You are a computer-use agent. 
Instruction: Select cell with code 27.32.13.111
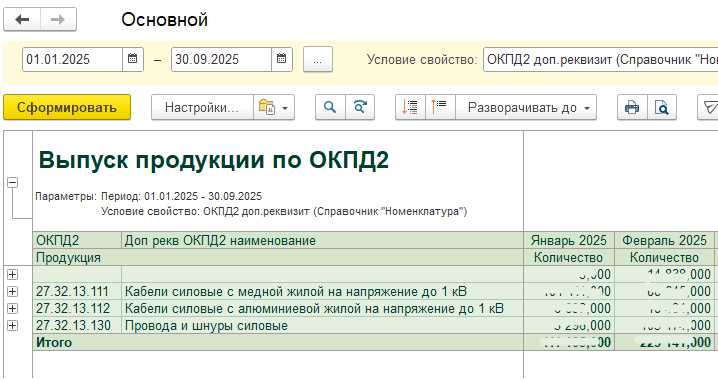[x=77, y=292]
